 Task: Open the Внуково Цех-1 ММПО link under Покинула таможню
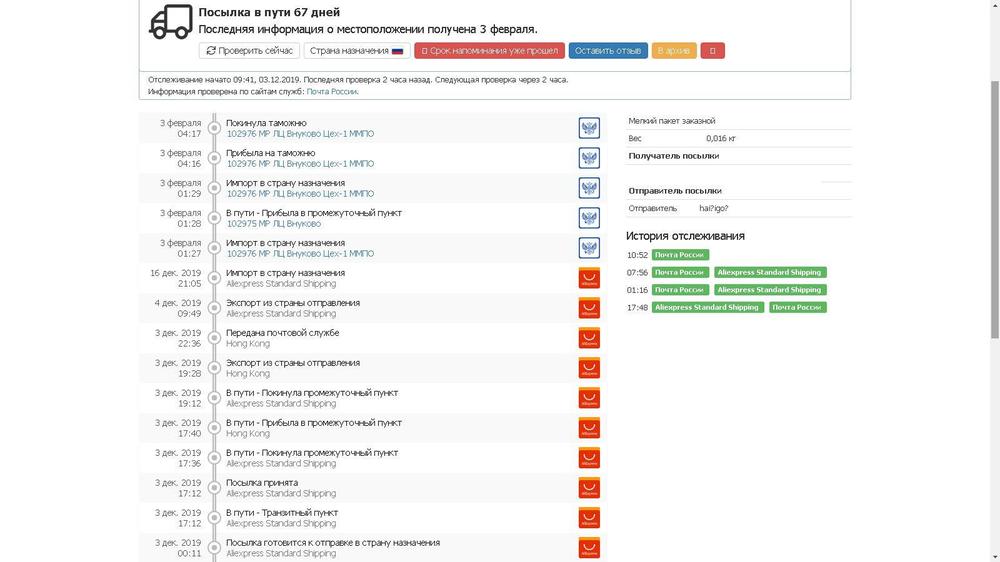[x=300, y=134]
